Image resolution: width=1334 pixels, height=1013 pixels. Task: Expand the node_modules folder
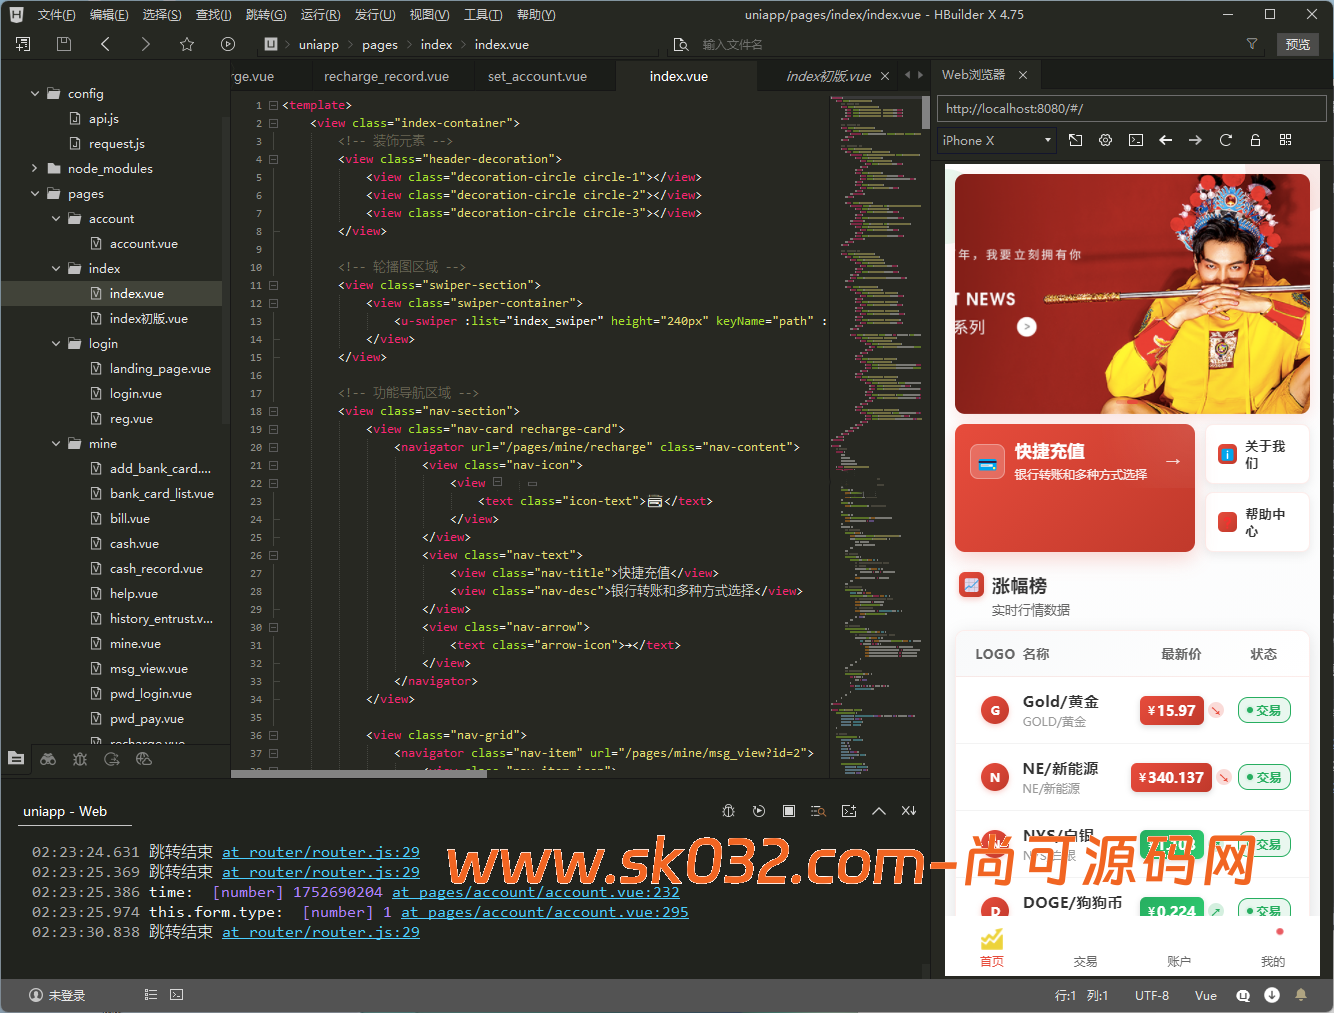(x=35, y=169)
